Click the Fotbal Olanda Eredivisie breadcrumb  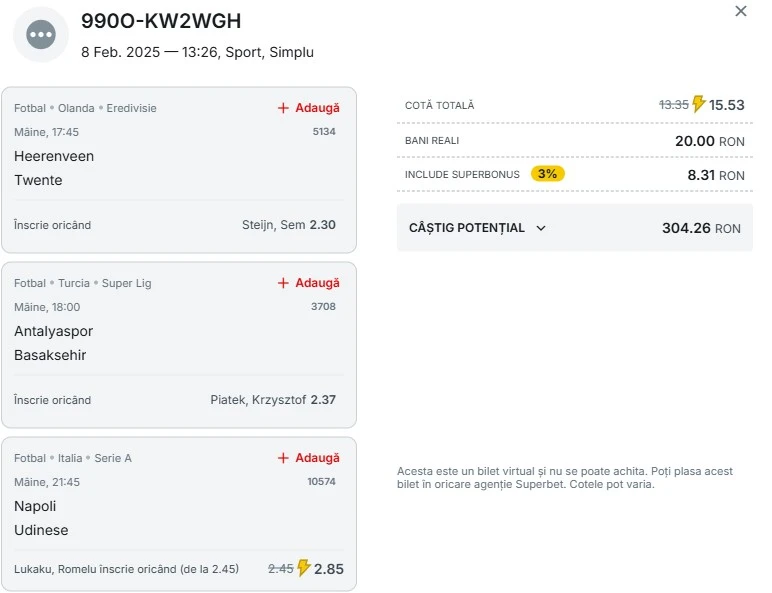(x=85, y=108)
